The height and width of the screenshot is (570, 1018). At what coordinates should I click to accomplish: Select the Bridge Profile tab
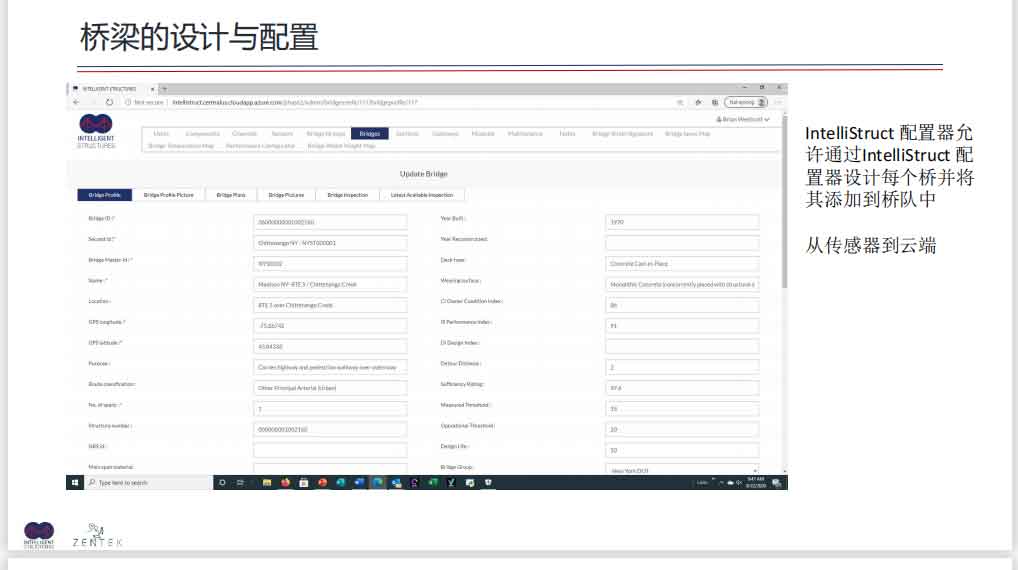click(x=105, y=195)
